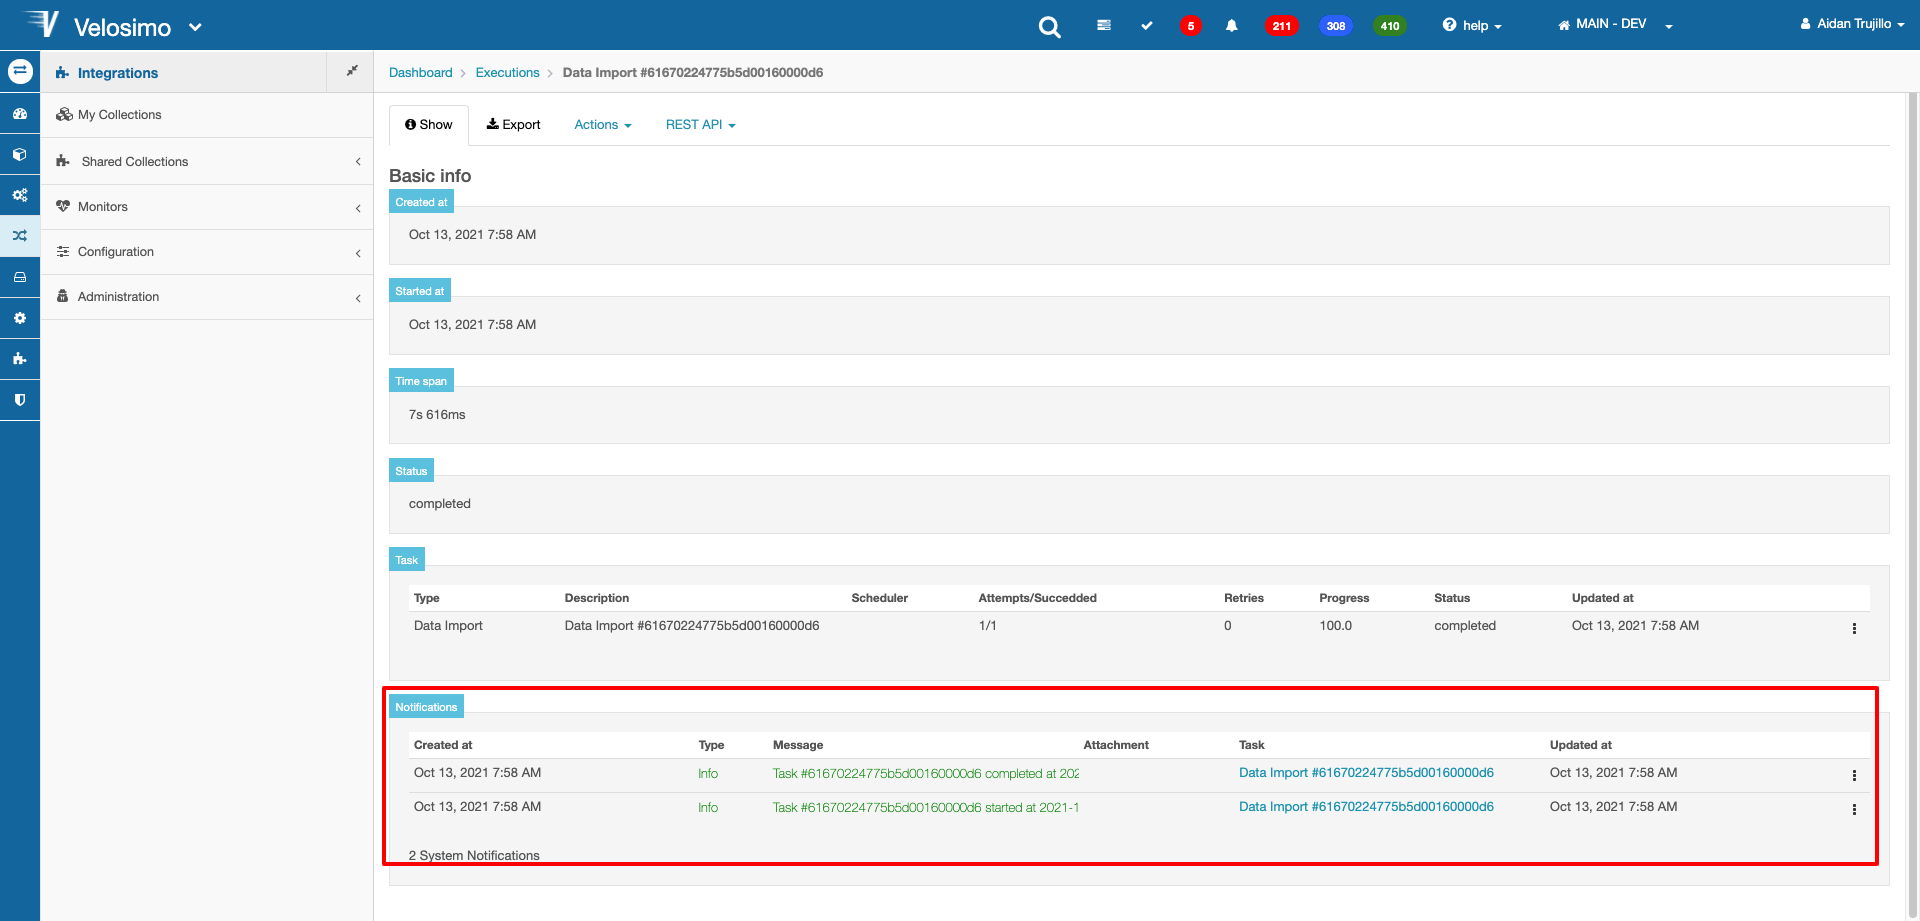The width and height of the screenshot is (1920, 921).
Task: Click the Info type of the second notification
Action: (708, 808)
